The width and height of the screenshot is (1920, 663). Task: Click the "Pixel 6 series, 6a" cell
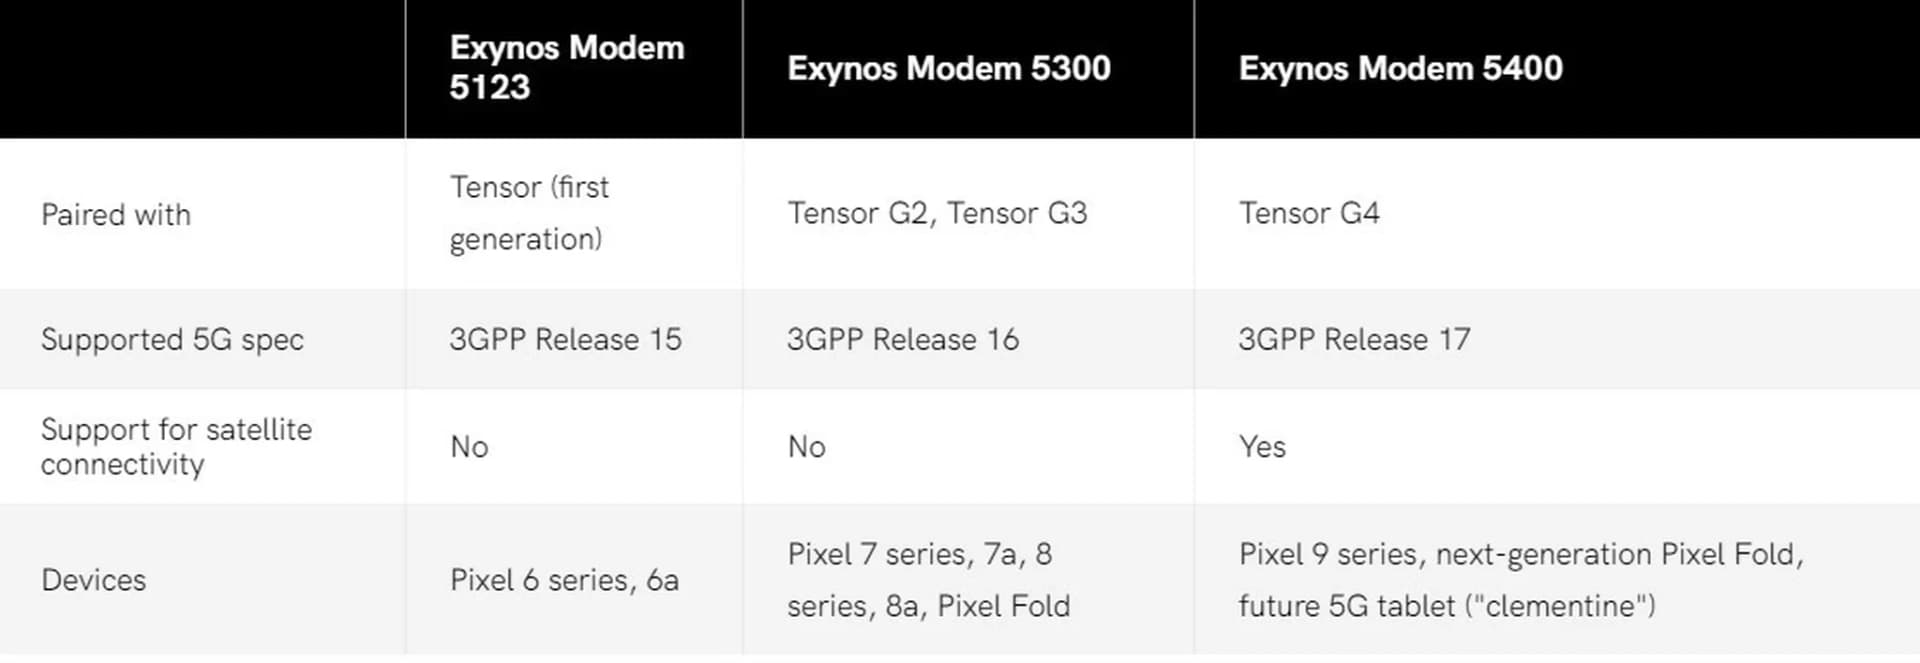564,580
